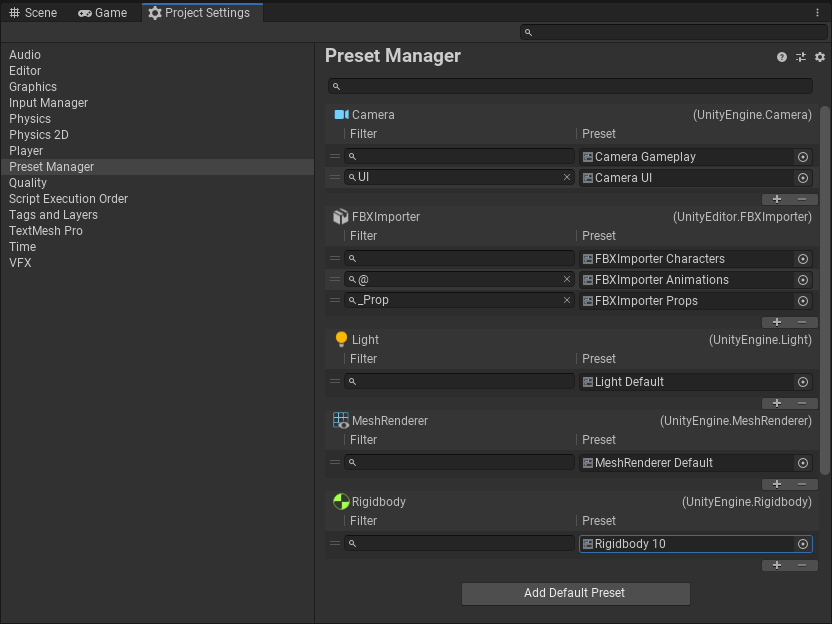Focus the Preset Manager search field
The image size is (832, 624).
click(x=570, y=86)
